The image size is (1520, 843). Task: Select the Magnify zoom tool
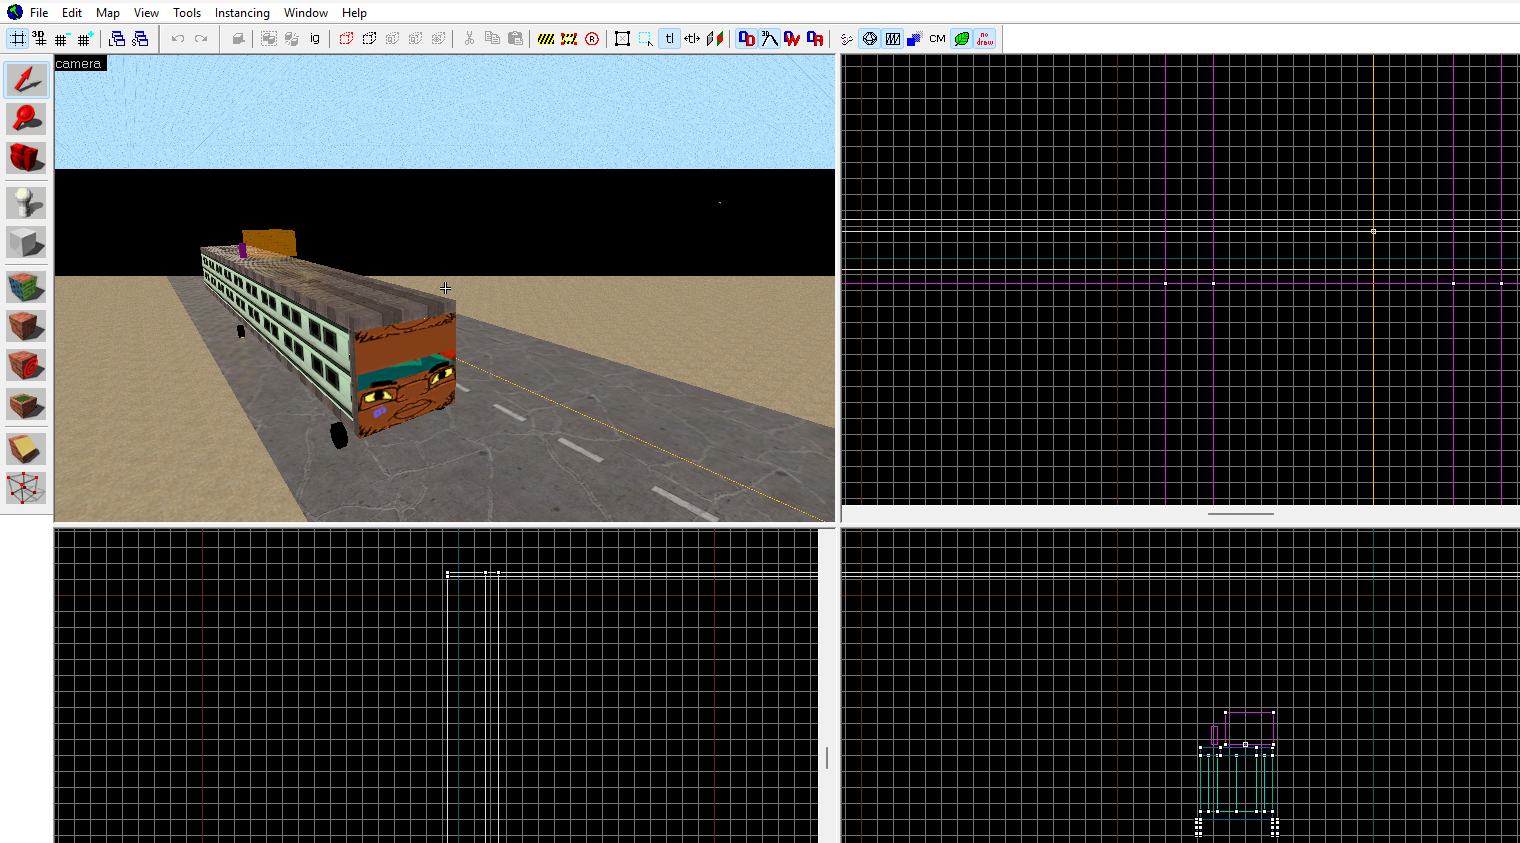pos(26,119)
